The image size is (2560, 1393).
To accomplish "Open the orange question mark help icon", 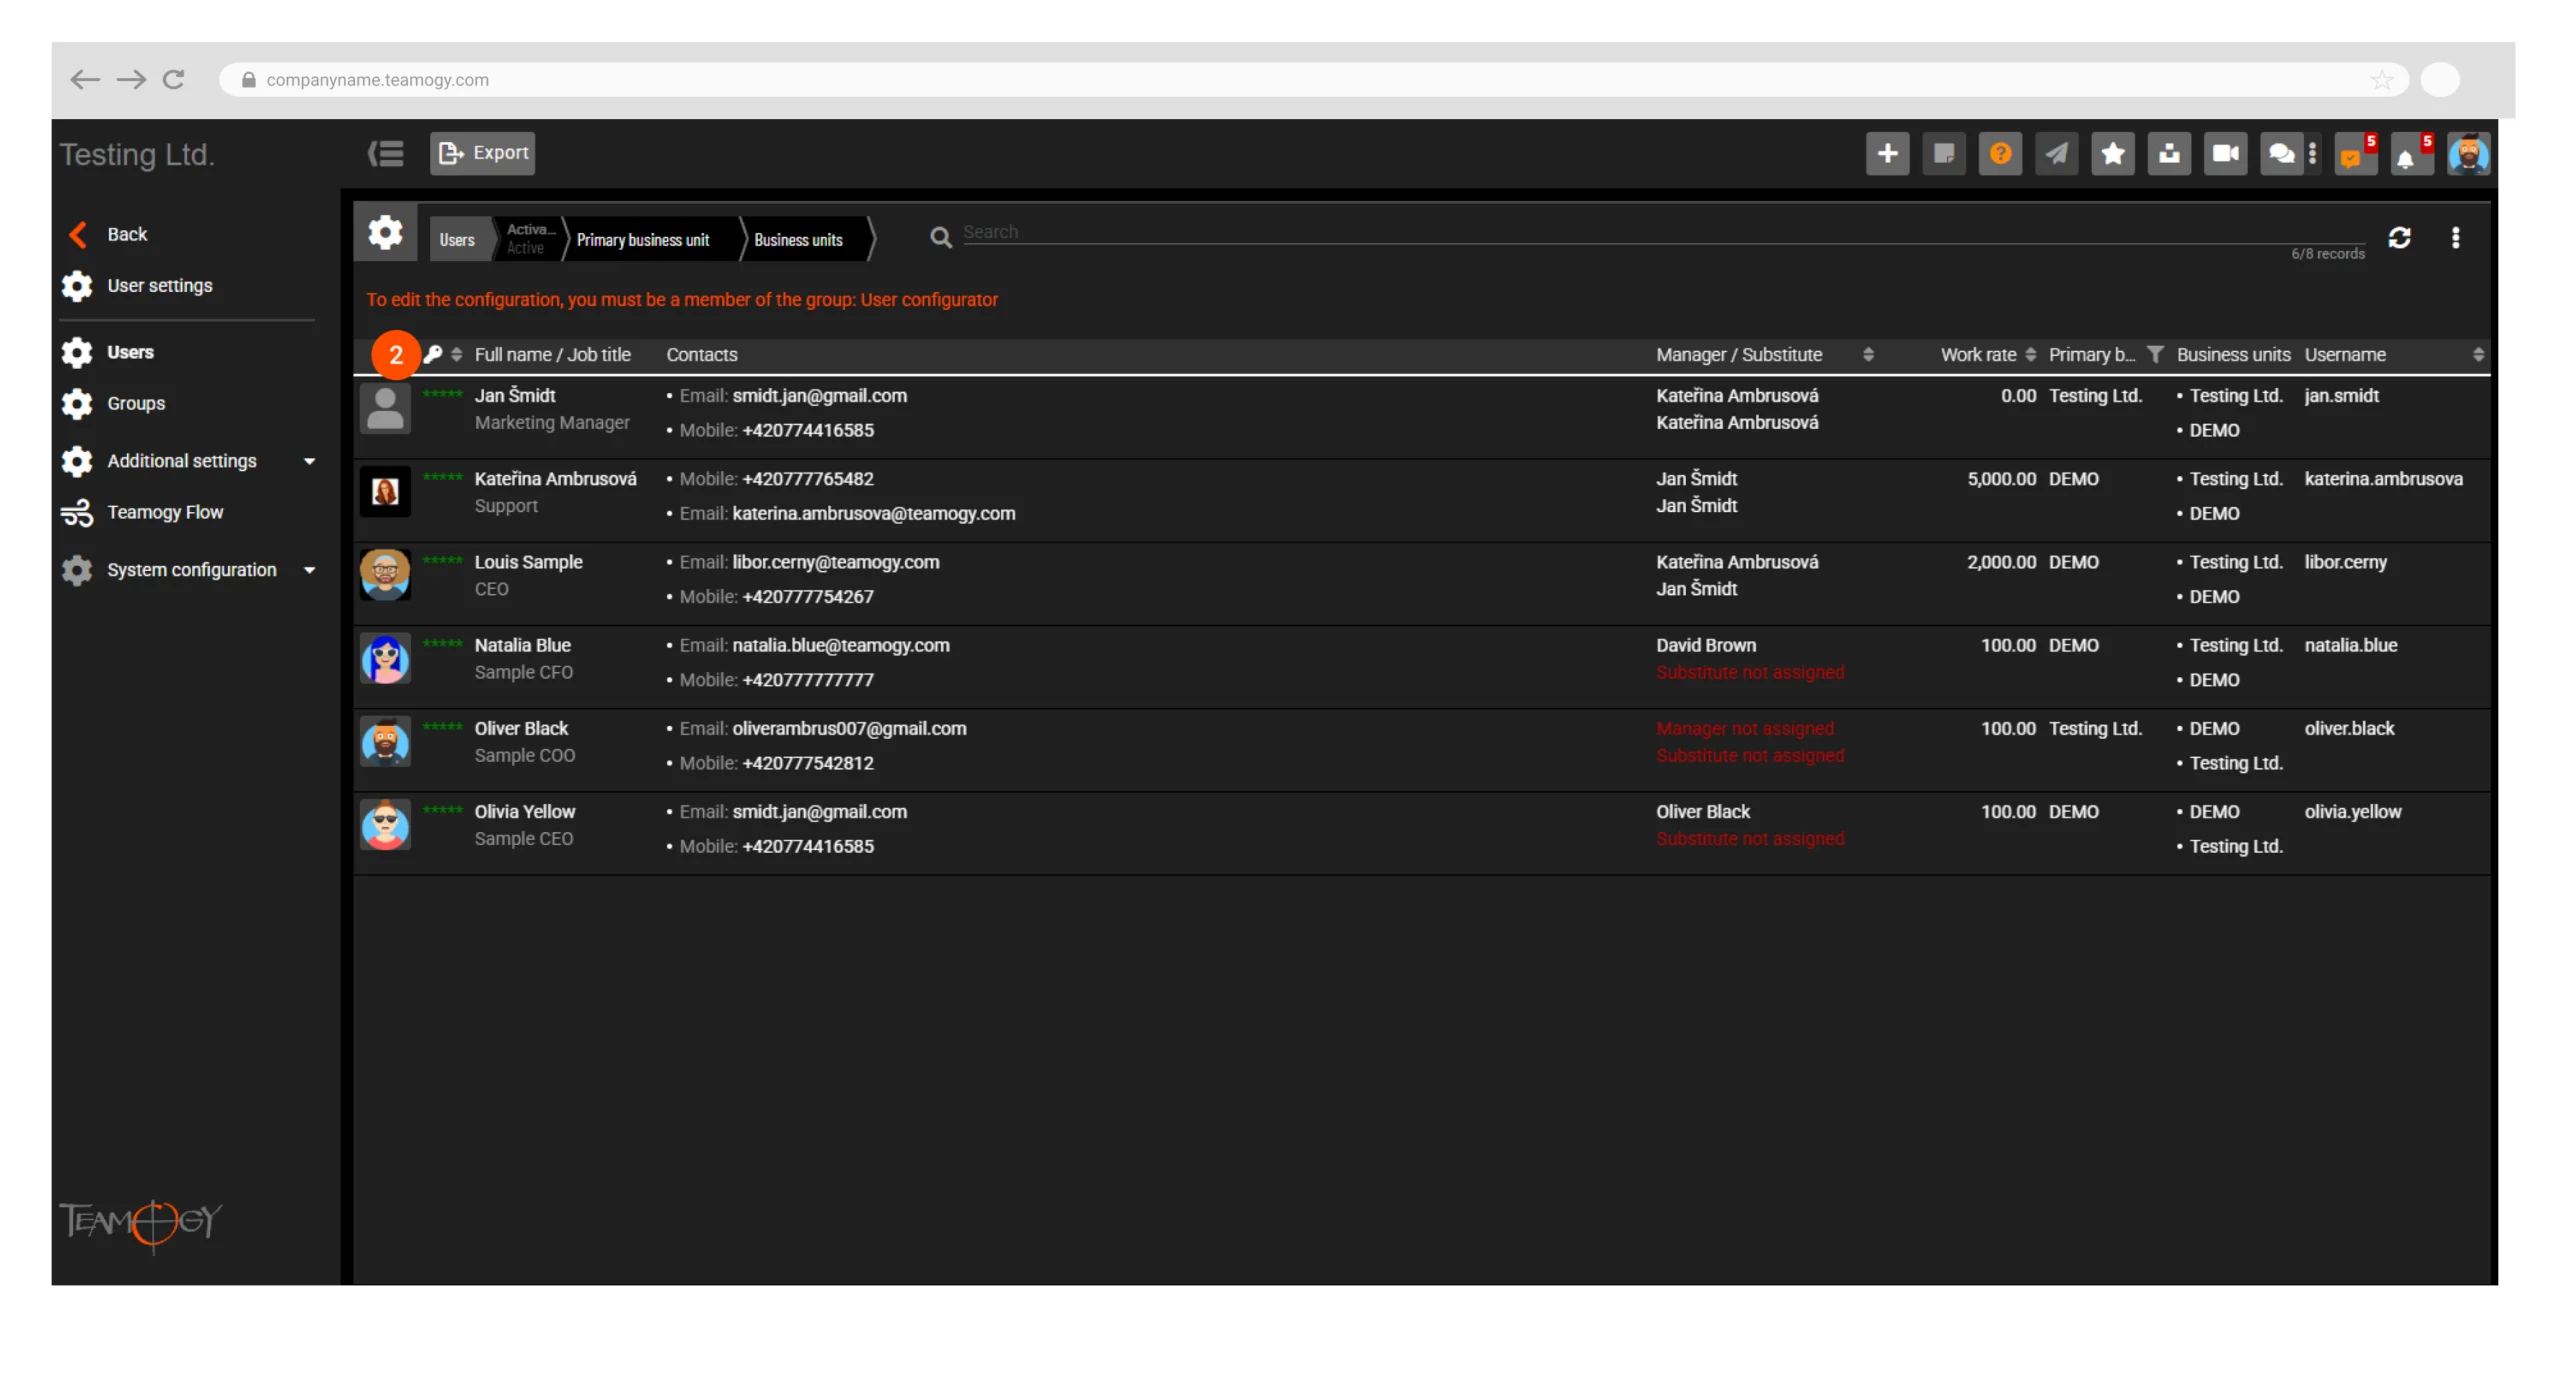I will pyautogui.click(x=1999, y=154).
